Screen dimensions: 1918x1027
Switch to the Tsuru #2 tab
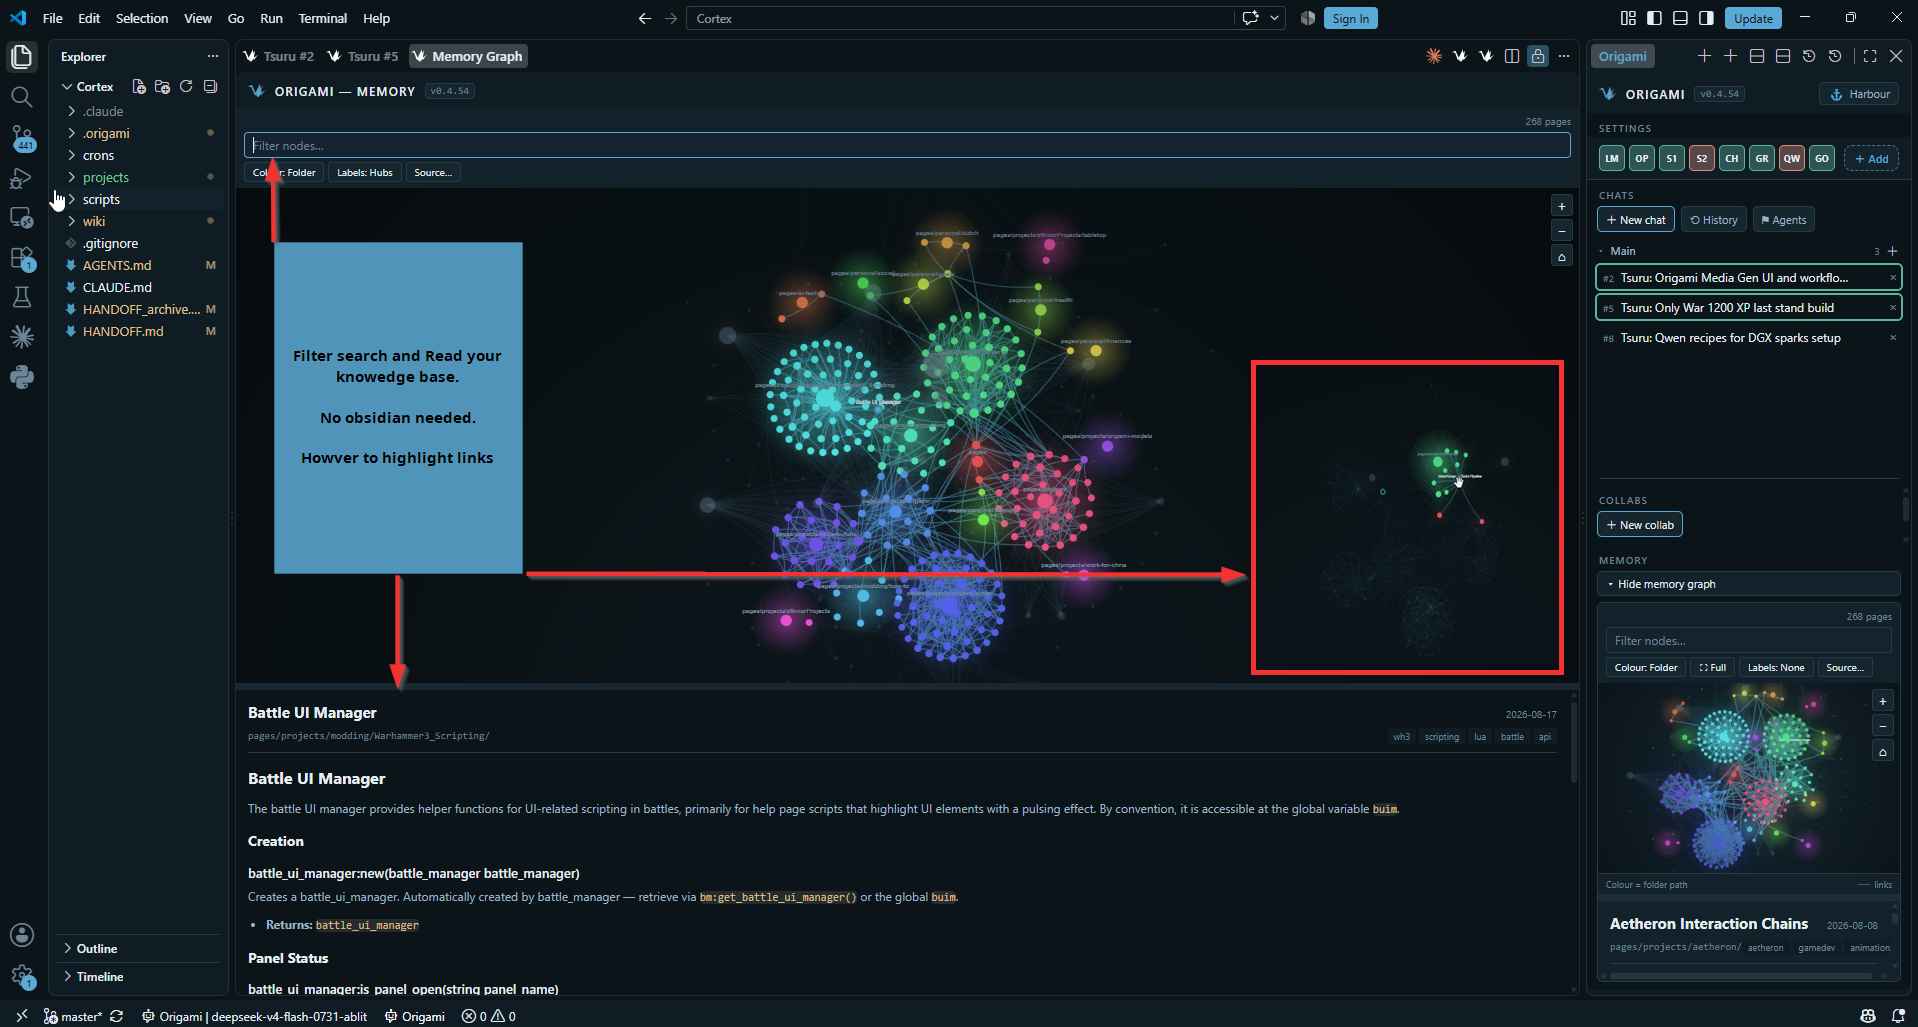279,56
